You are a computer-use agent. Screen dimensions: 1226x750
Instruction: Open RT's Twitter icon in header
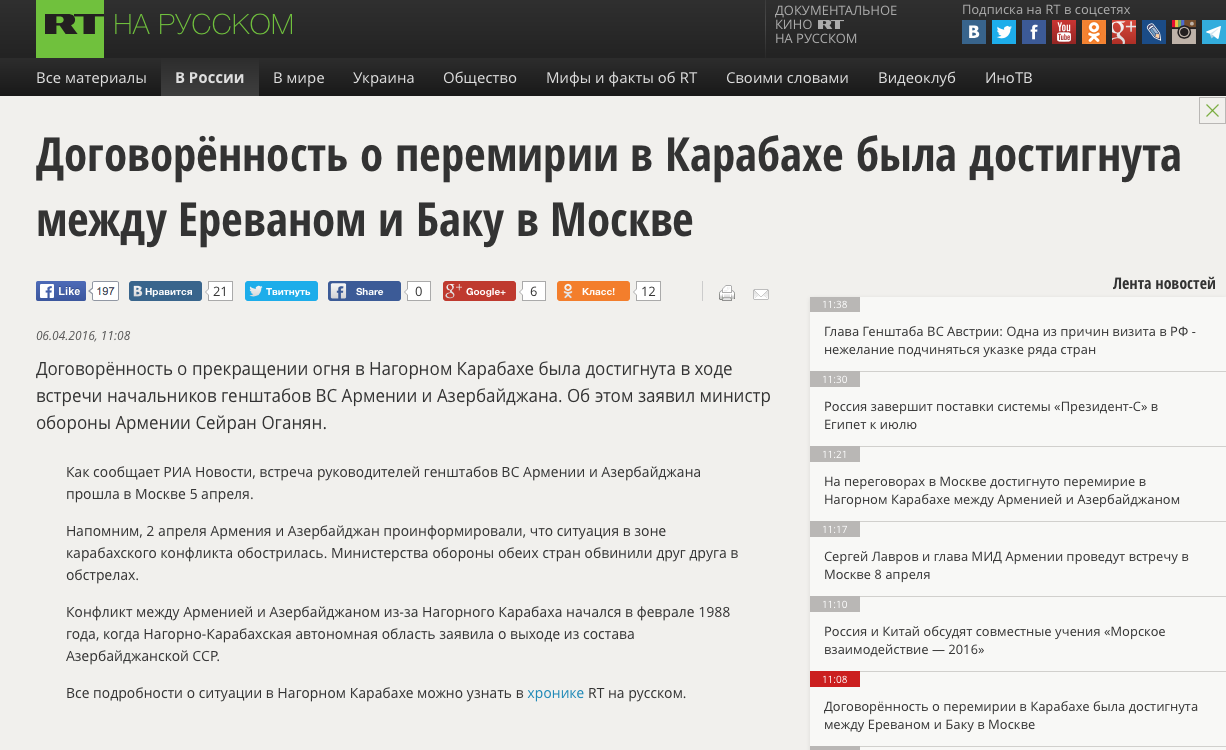click(x=1004, y=32)
